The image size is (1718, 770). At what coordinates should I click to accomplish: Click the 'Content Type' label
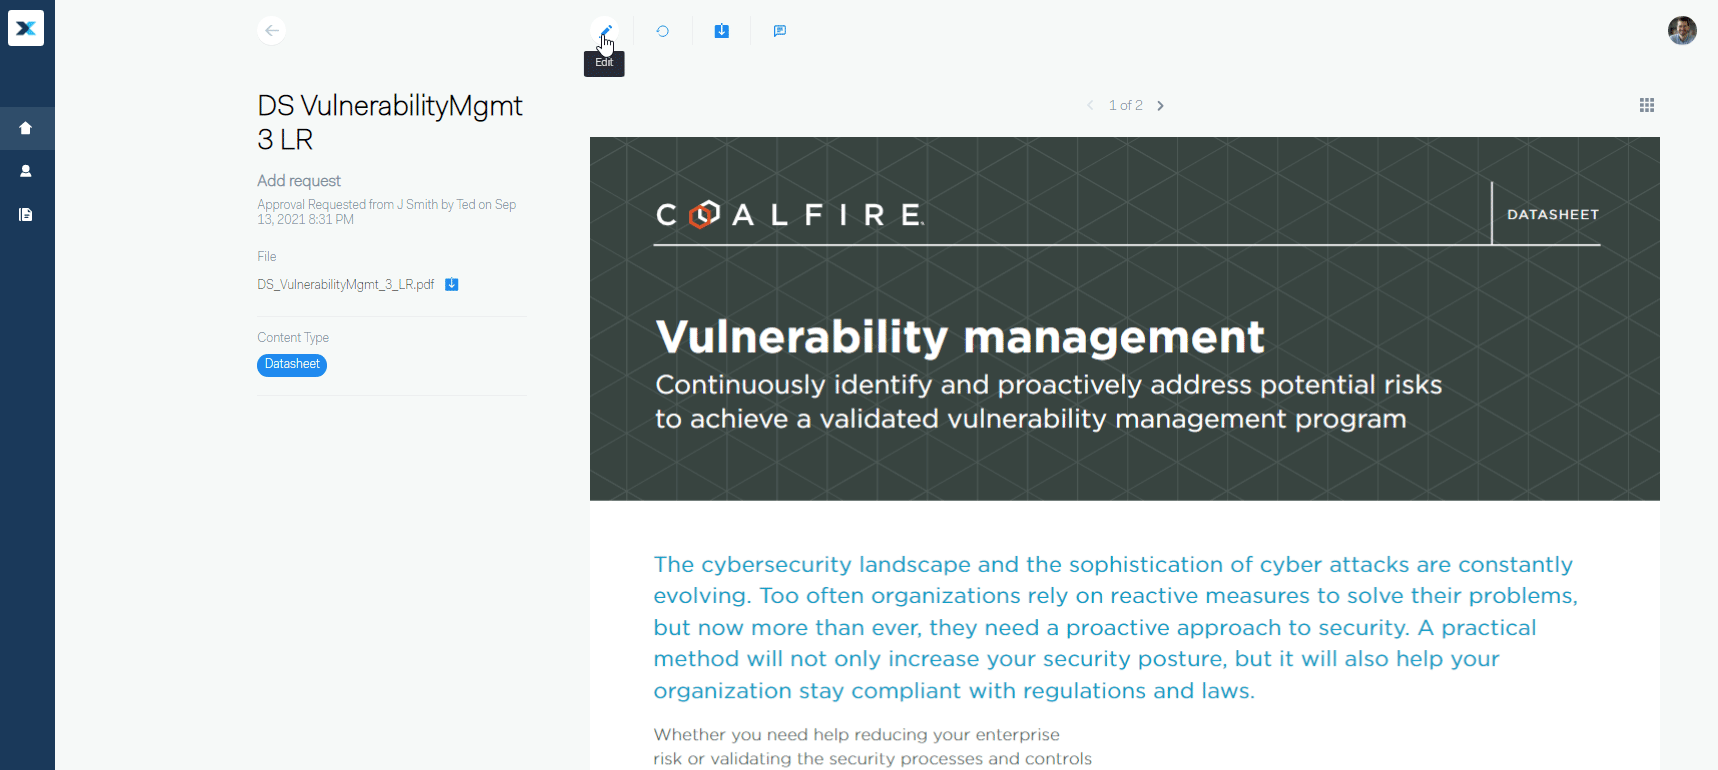point(293,338)
